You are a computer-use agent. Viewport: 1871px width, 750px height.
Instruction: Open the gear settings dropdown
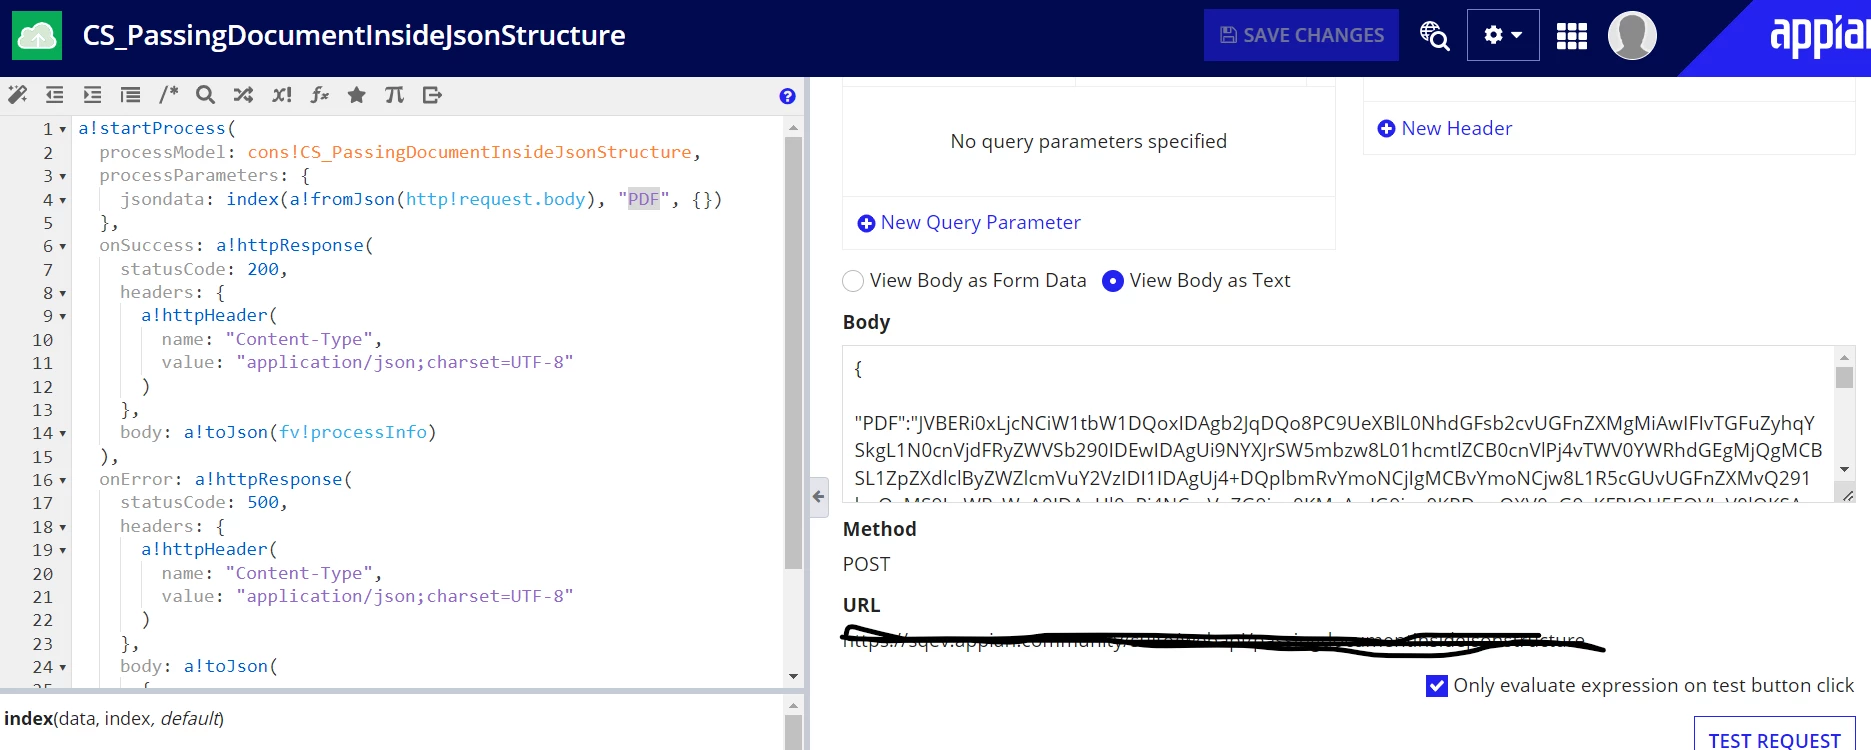click(x=1503, y=35)
